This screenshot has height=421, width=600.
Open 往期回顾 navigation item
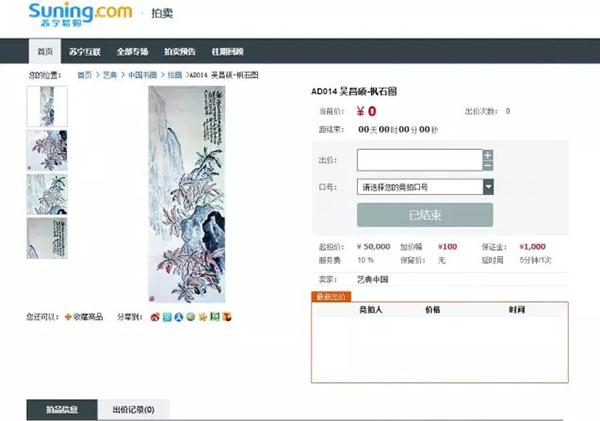228,52
